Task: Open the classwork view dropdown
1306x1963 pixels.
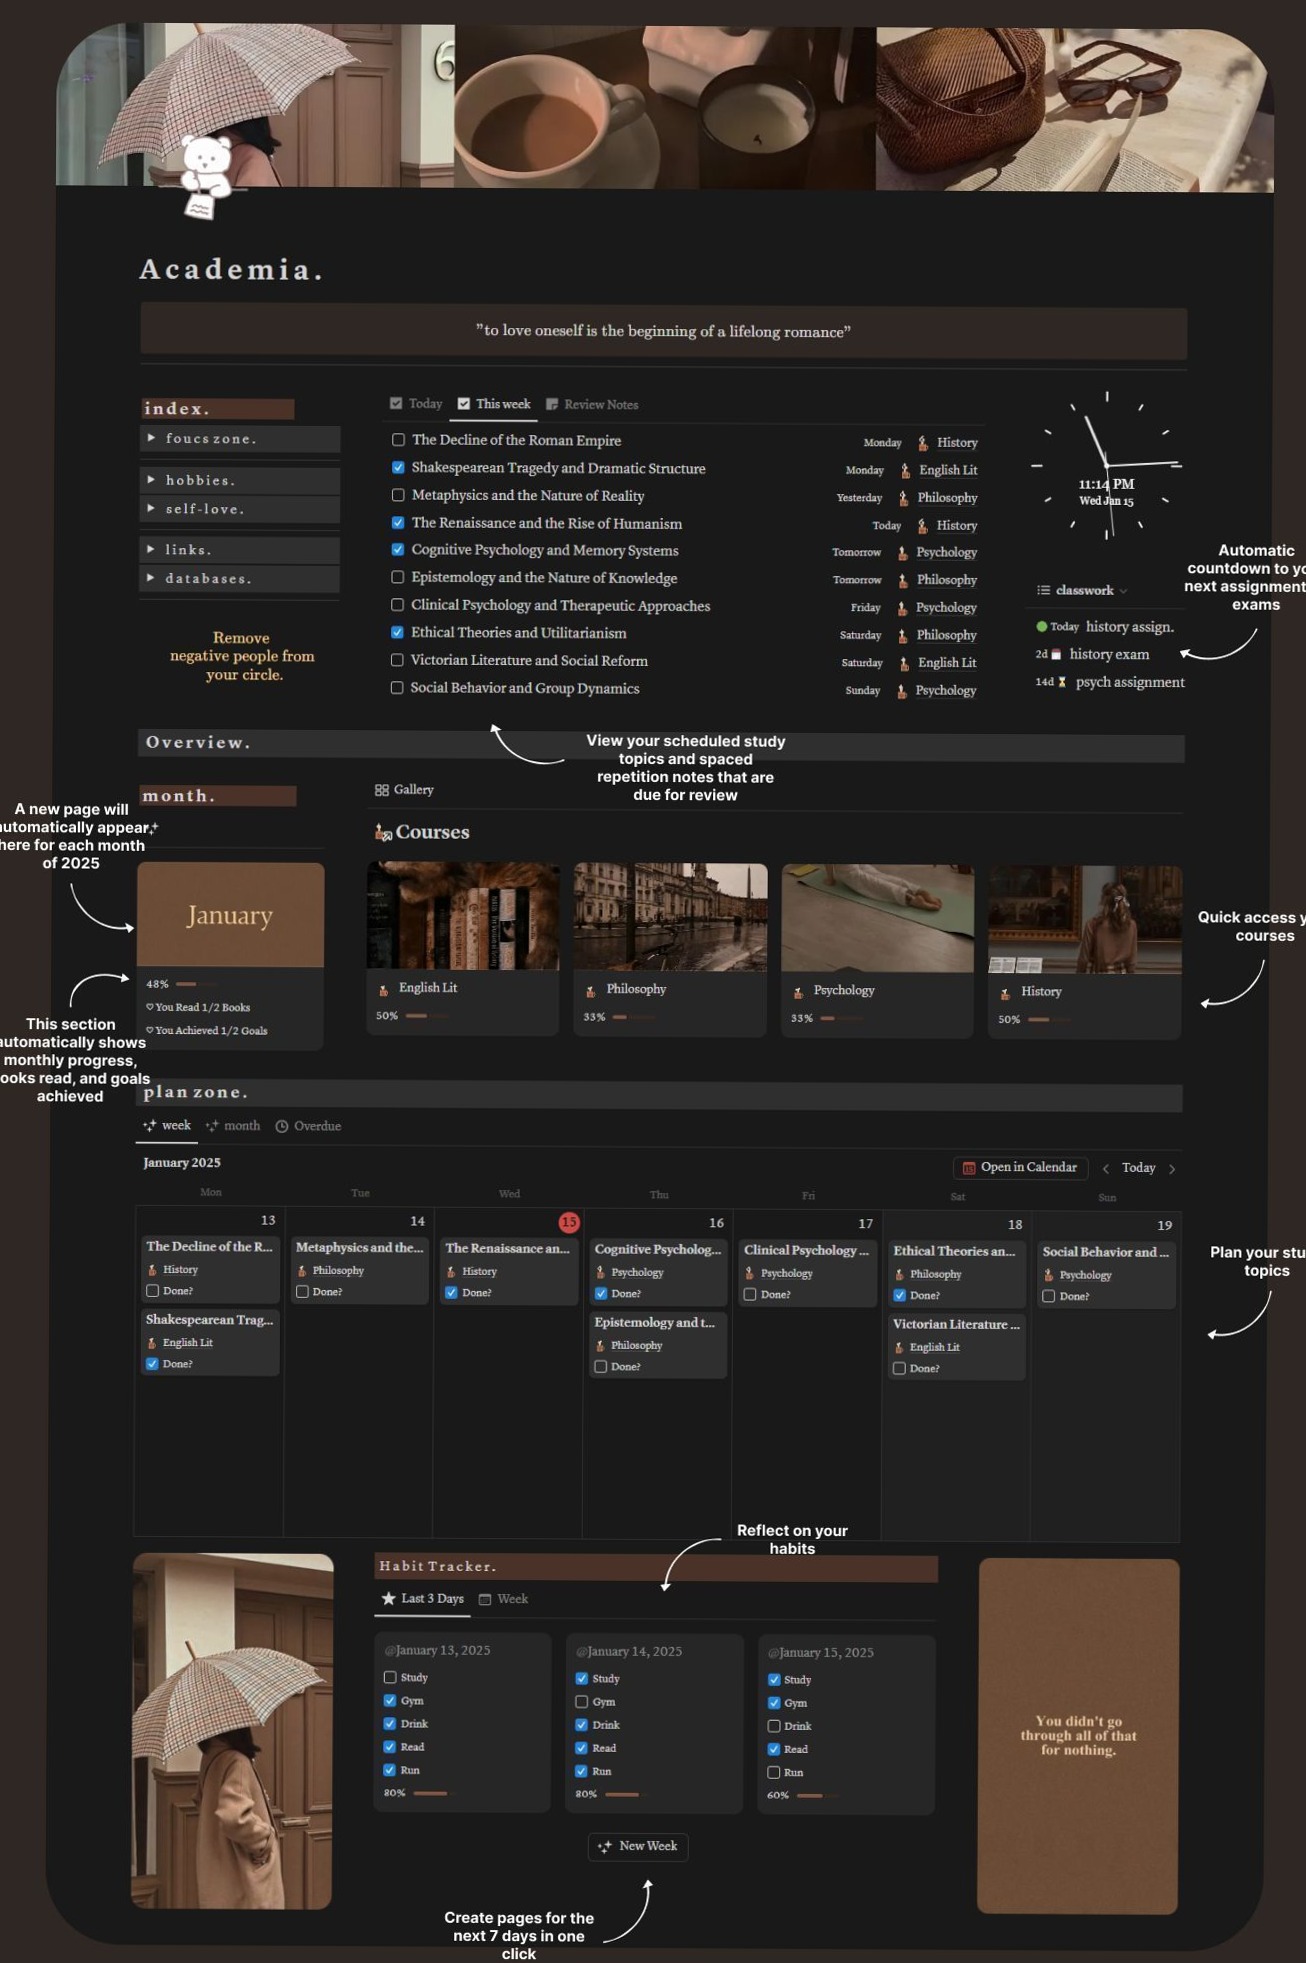Action: (x=1123, y=591)
